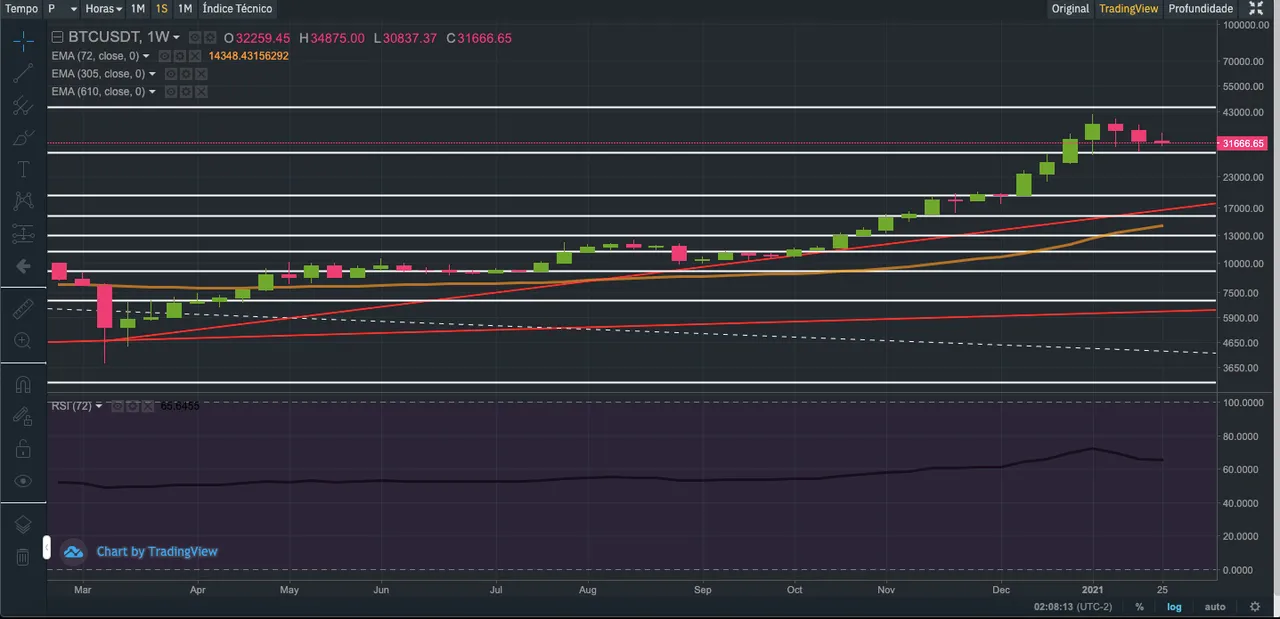
Task: Toggle magnet mode for drawings
Action: [23, 385]
